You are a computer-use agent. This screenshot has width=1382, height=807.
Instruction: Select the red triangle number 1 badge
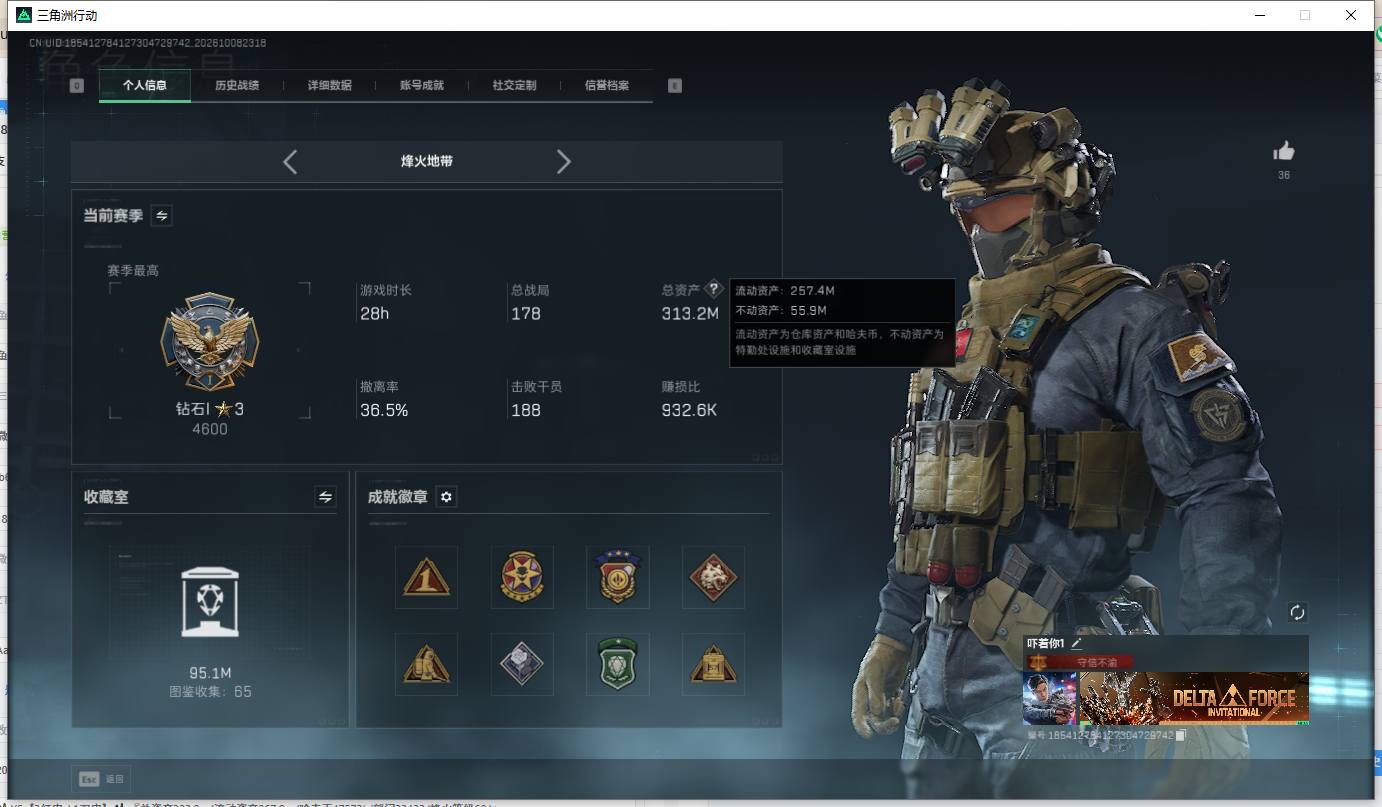[x=426, y=577]
